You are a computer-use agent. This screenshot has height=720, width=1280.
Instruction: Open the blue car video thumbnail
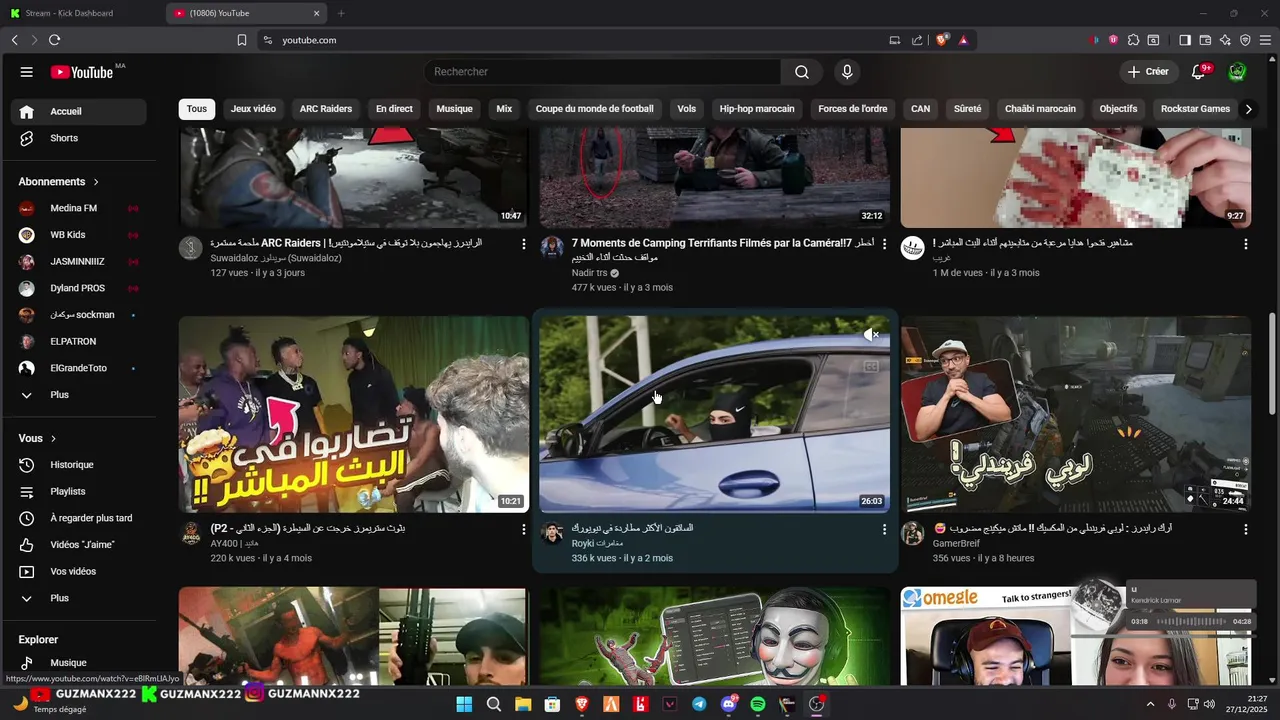(x=714, y=414)
